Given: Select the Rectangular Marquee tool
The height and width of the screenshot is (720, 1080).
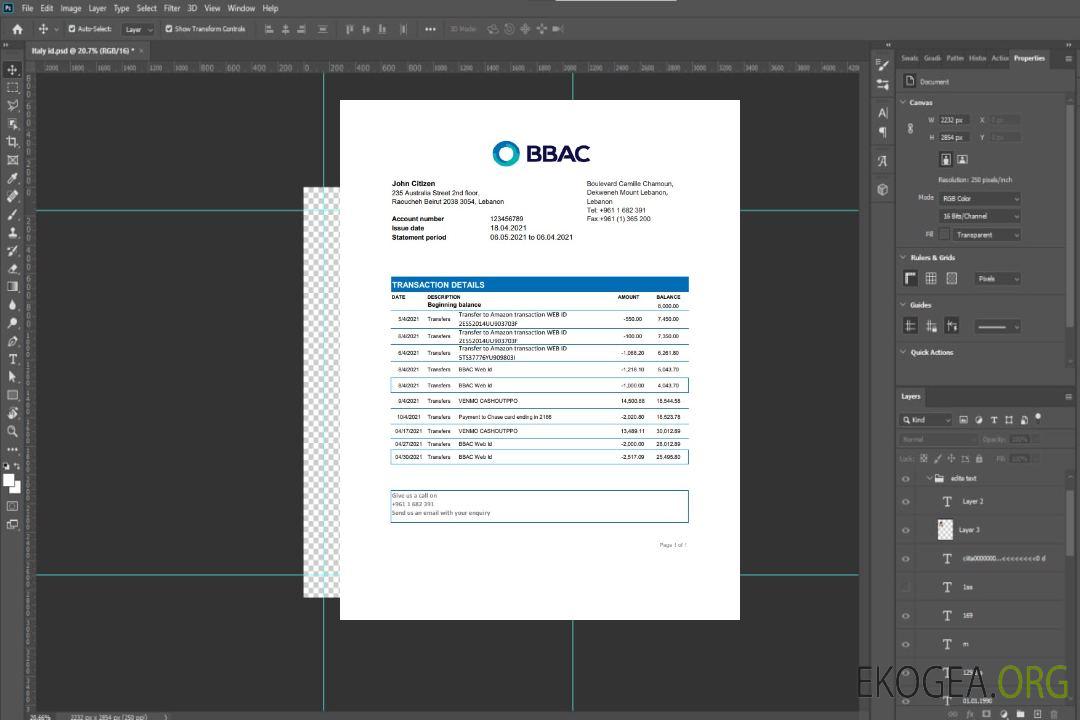Looking at the screenshot, I should 12,88.
